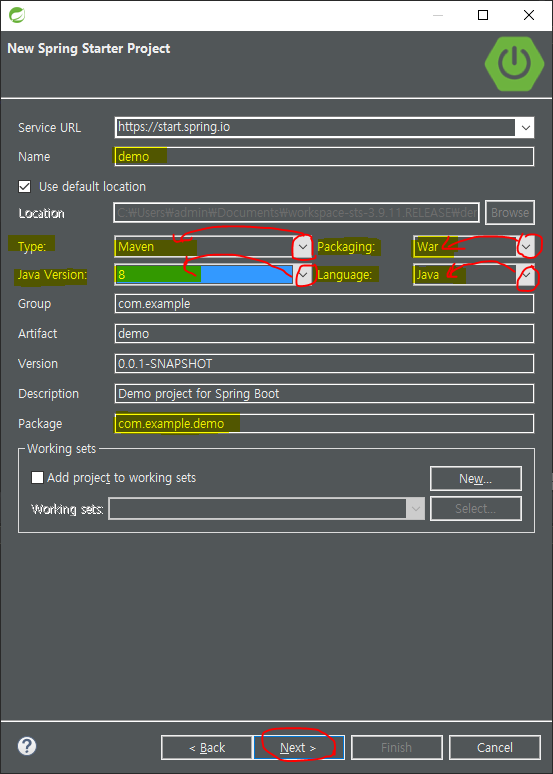Click the grayed-out Finish button

coord(396,747)
